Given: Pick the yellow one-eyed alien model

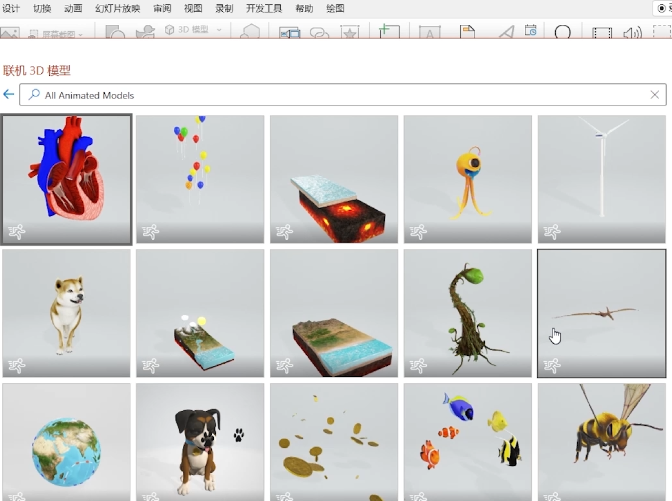Looking at the screenshot, I should coord(468,179).
